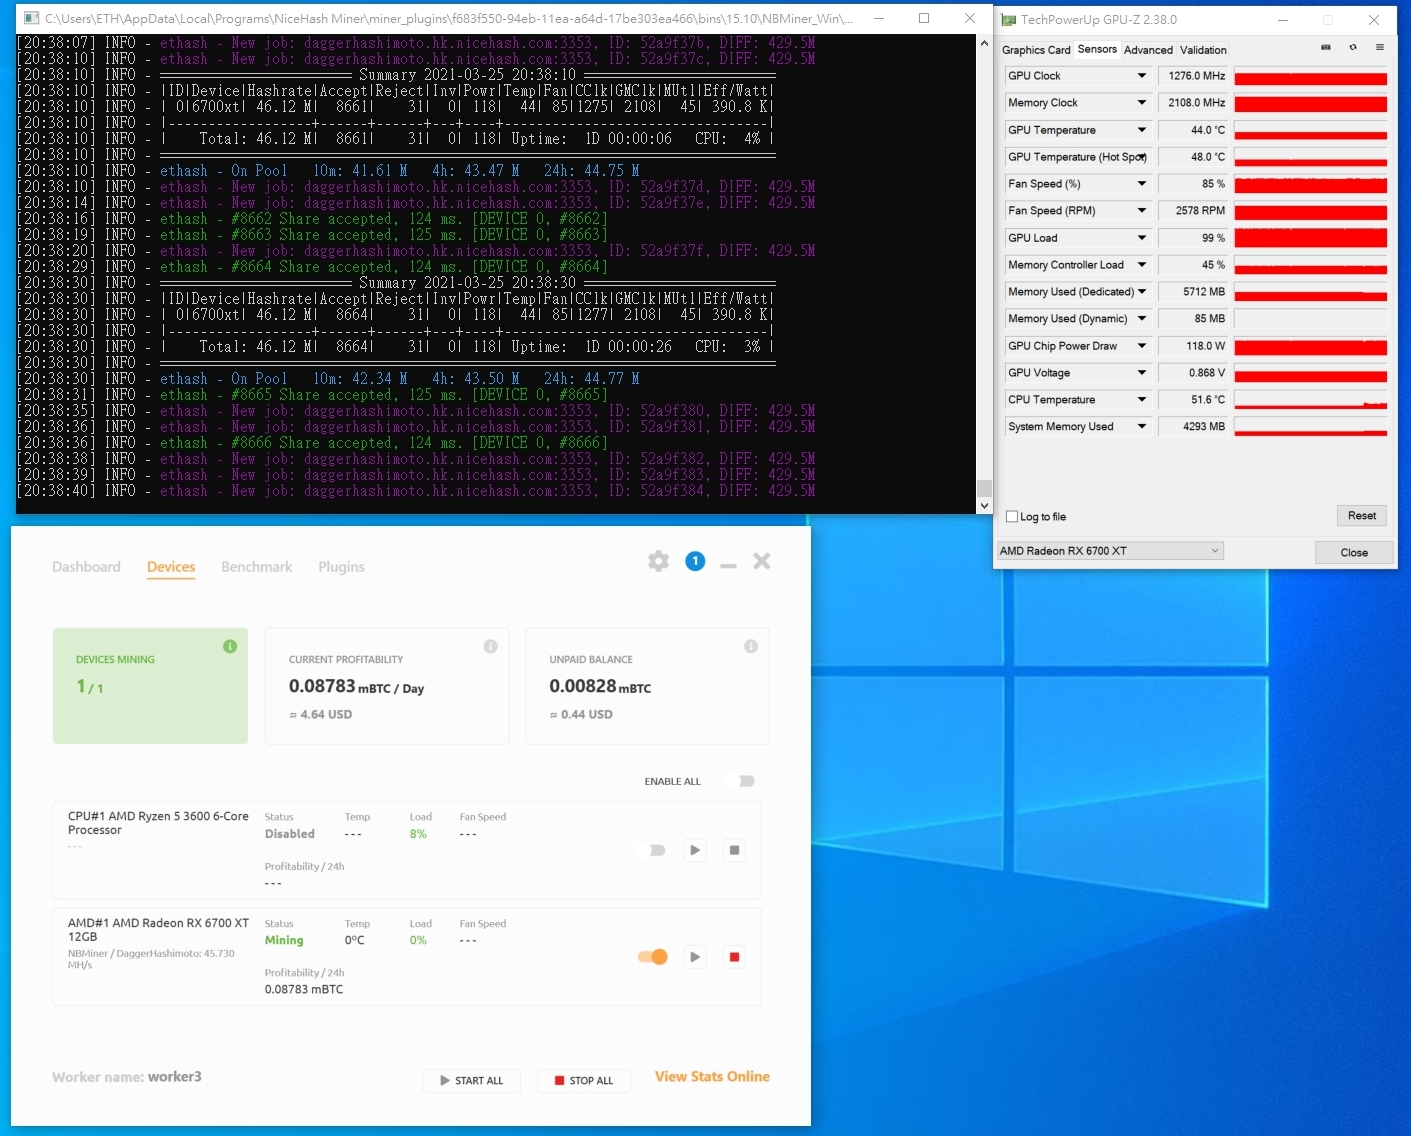Click the GPU-Z refresh icon
The image size is (1411, 1136).
tap(1353, 48)
